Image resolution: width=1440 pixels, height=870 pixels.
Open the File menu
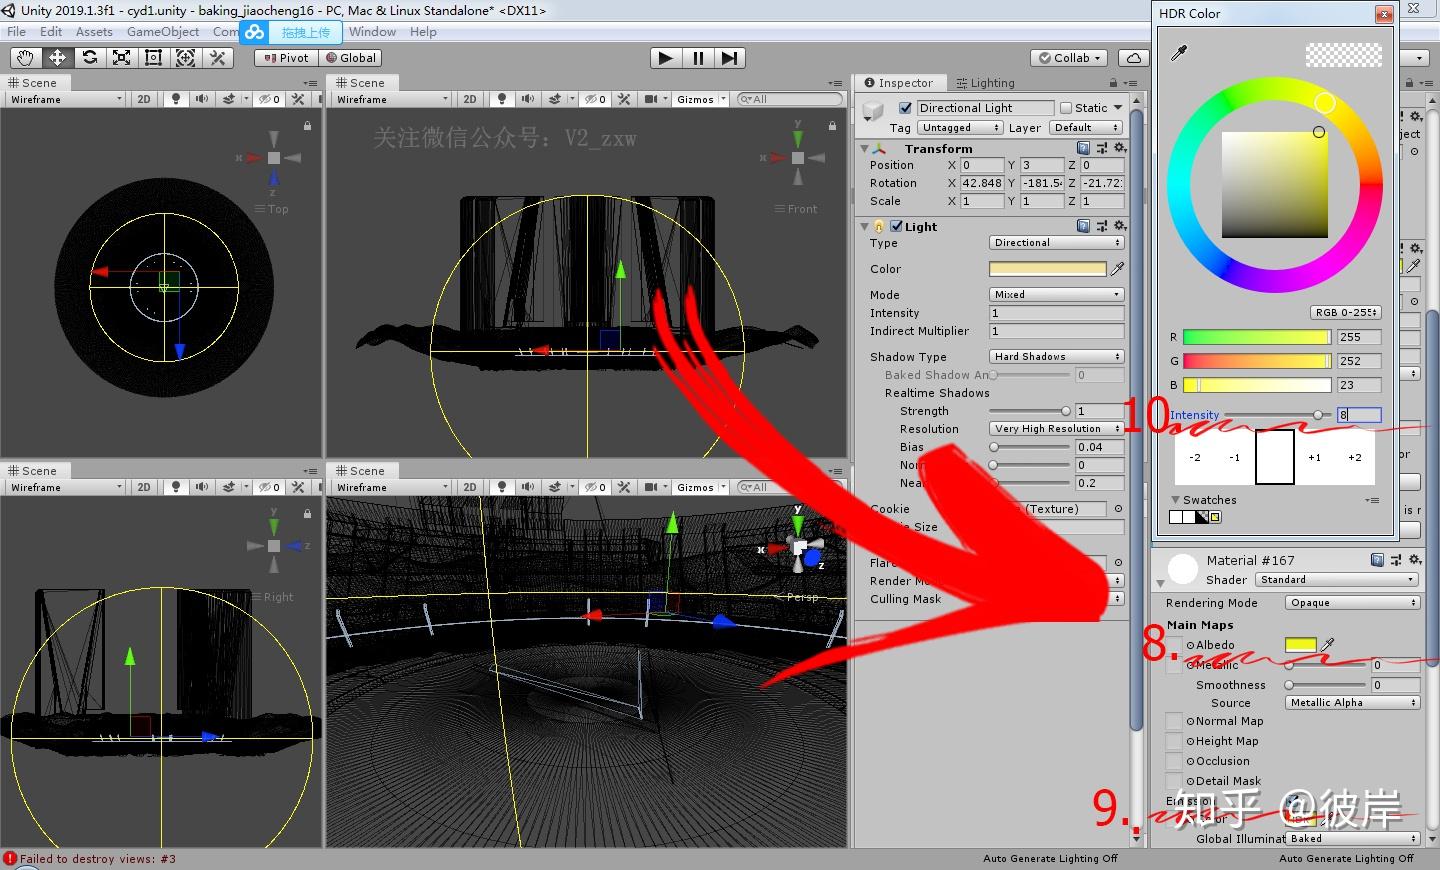tap(17, 32)
